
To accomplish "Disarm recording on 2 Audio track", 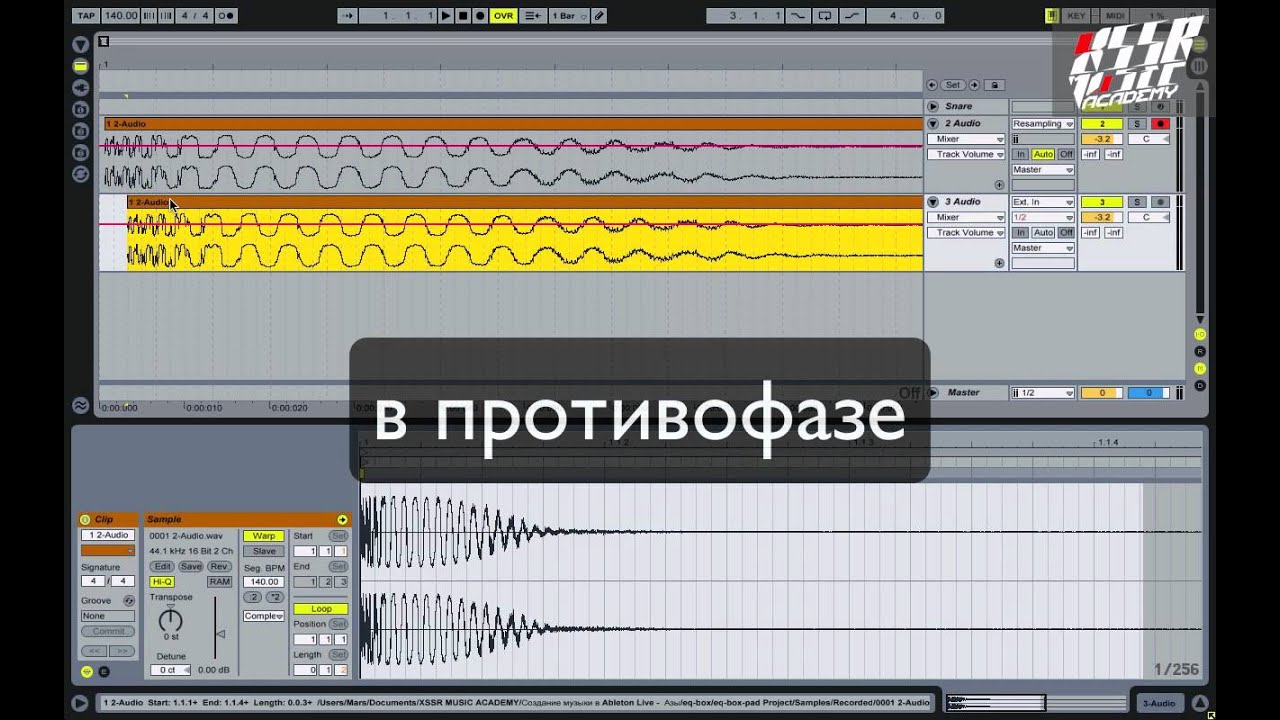I will [x=1161, y=124].
